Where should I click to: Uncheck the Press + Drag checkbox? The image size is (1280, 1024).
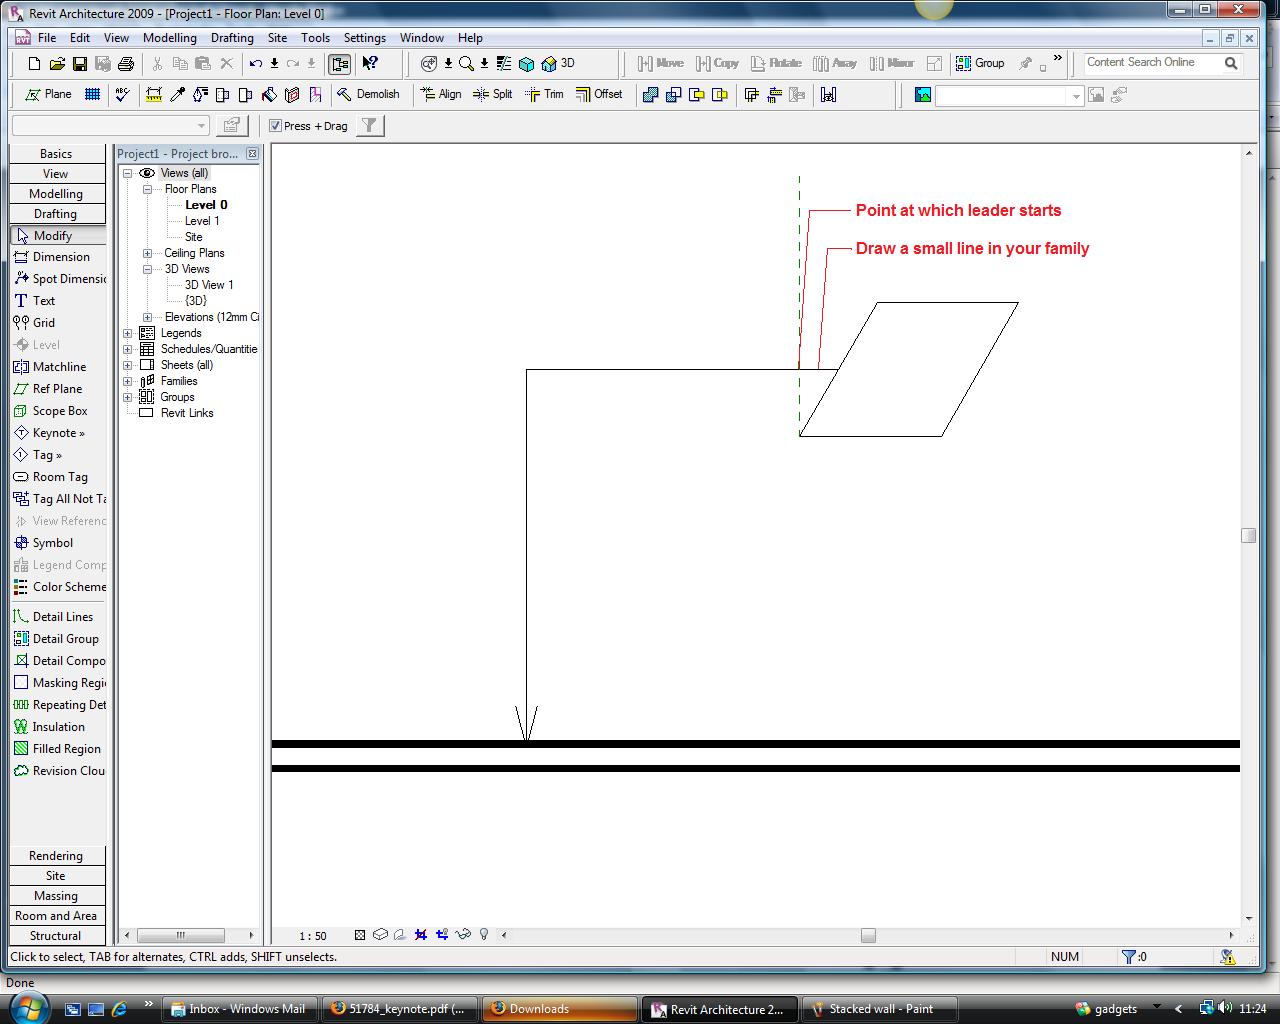tap(276, 126)
